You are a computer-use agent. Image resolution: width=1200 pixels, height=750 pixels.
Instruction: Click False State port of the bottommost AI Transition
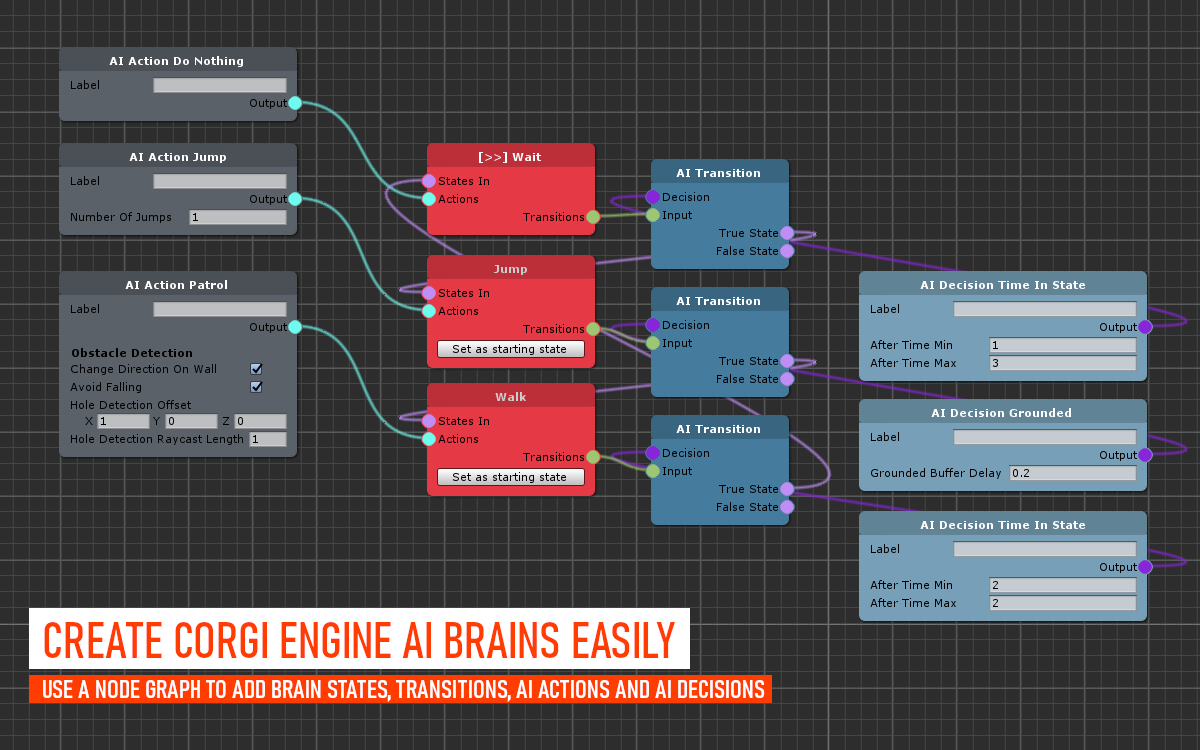pos(787,507)
